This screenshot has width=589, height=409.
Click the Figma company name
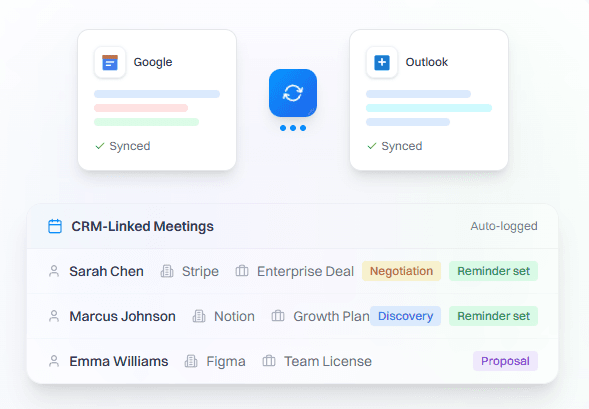click(x=226, y=361)
